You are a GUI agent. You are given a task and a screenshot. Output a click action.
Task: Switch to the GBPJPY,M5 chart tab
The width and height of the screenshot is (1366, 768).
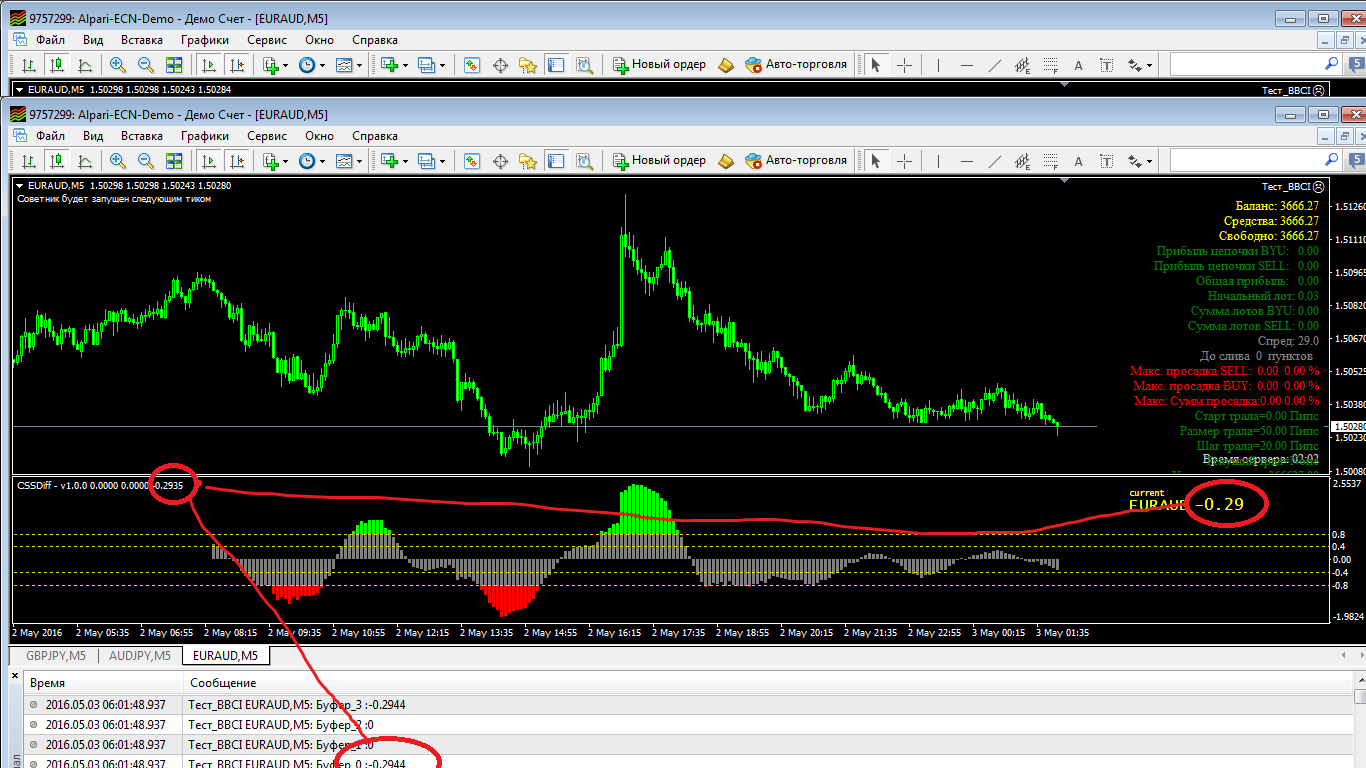56,656
